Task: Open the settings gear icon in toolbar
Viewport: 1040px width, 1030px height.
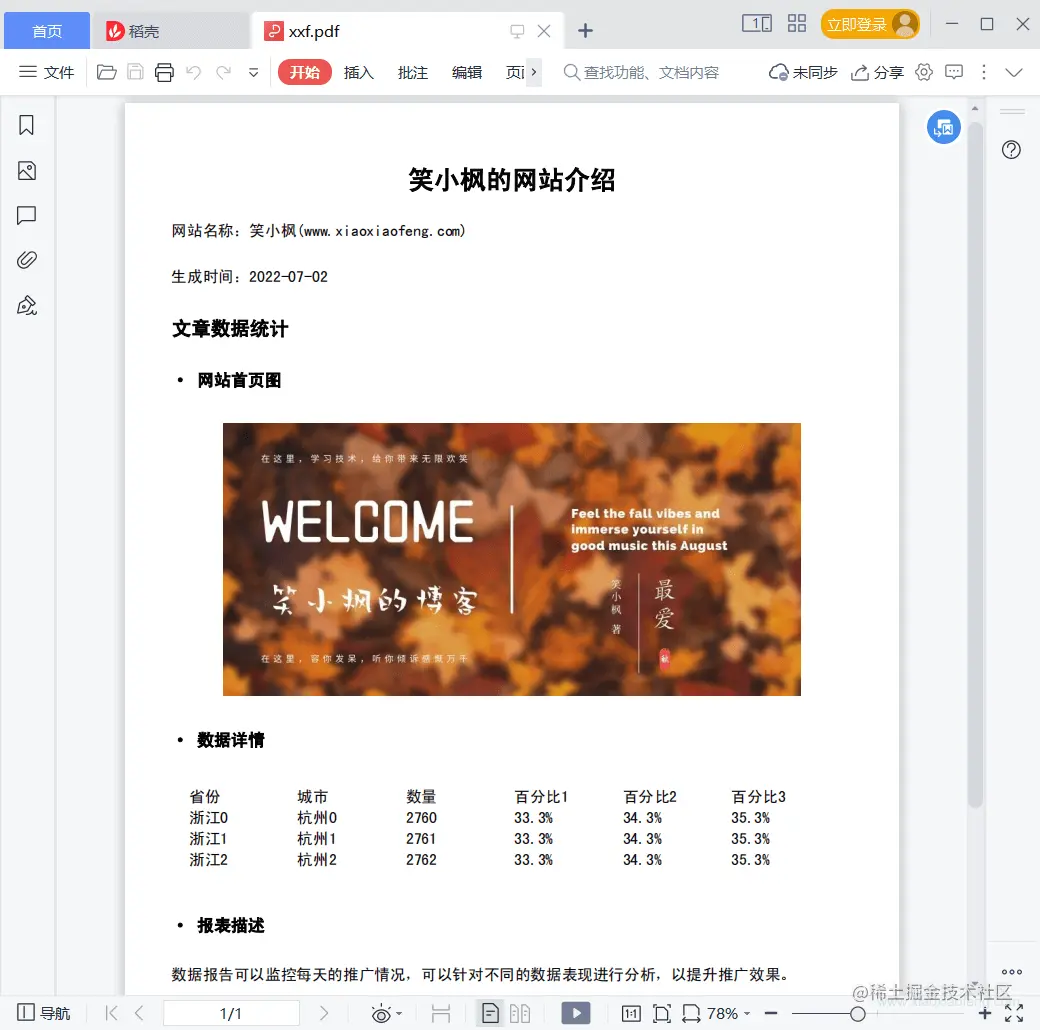Action: click(923, 72)
